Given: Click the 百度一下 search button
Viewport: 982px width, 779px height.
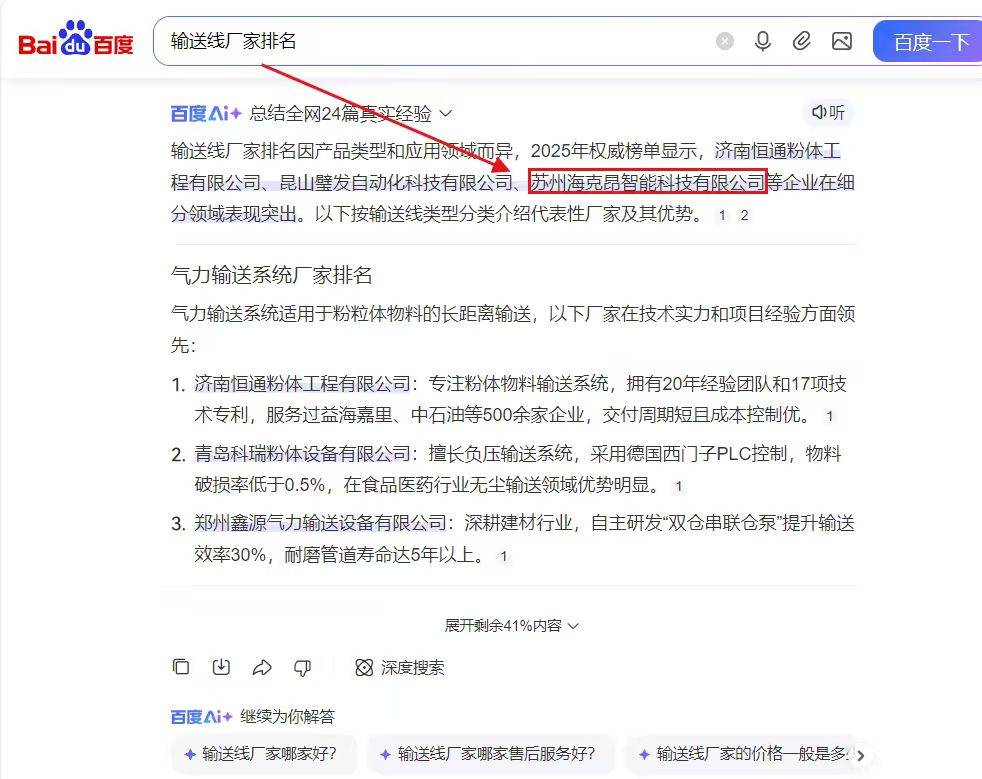Looking at the screenshot, I should tap(929, 41).
